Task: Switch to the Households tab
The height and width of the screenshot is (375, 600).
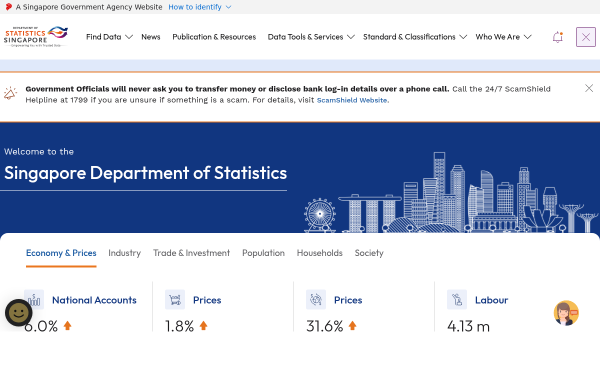Action: tap(320, 253)
